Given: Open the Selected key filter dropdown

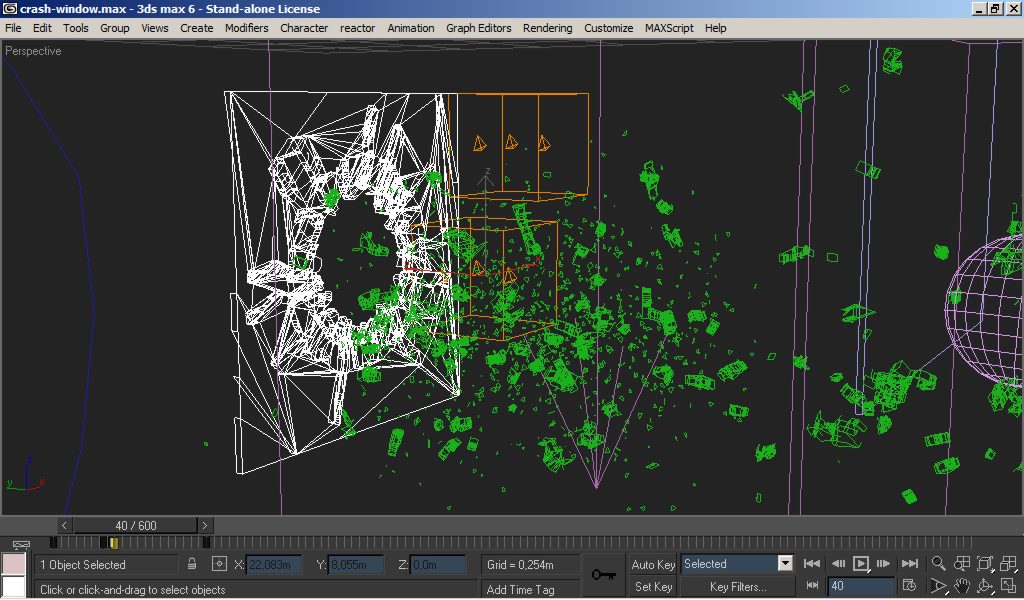Looking at the screenshot, I should (x=786, y=563).
